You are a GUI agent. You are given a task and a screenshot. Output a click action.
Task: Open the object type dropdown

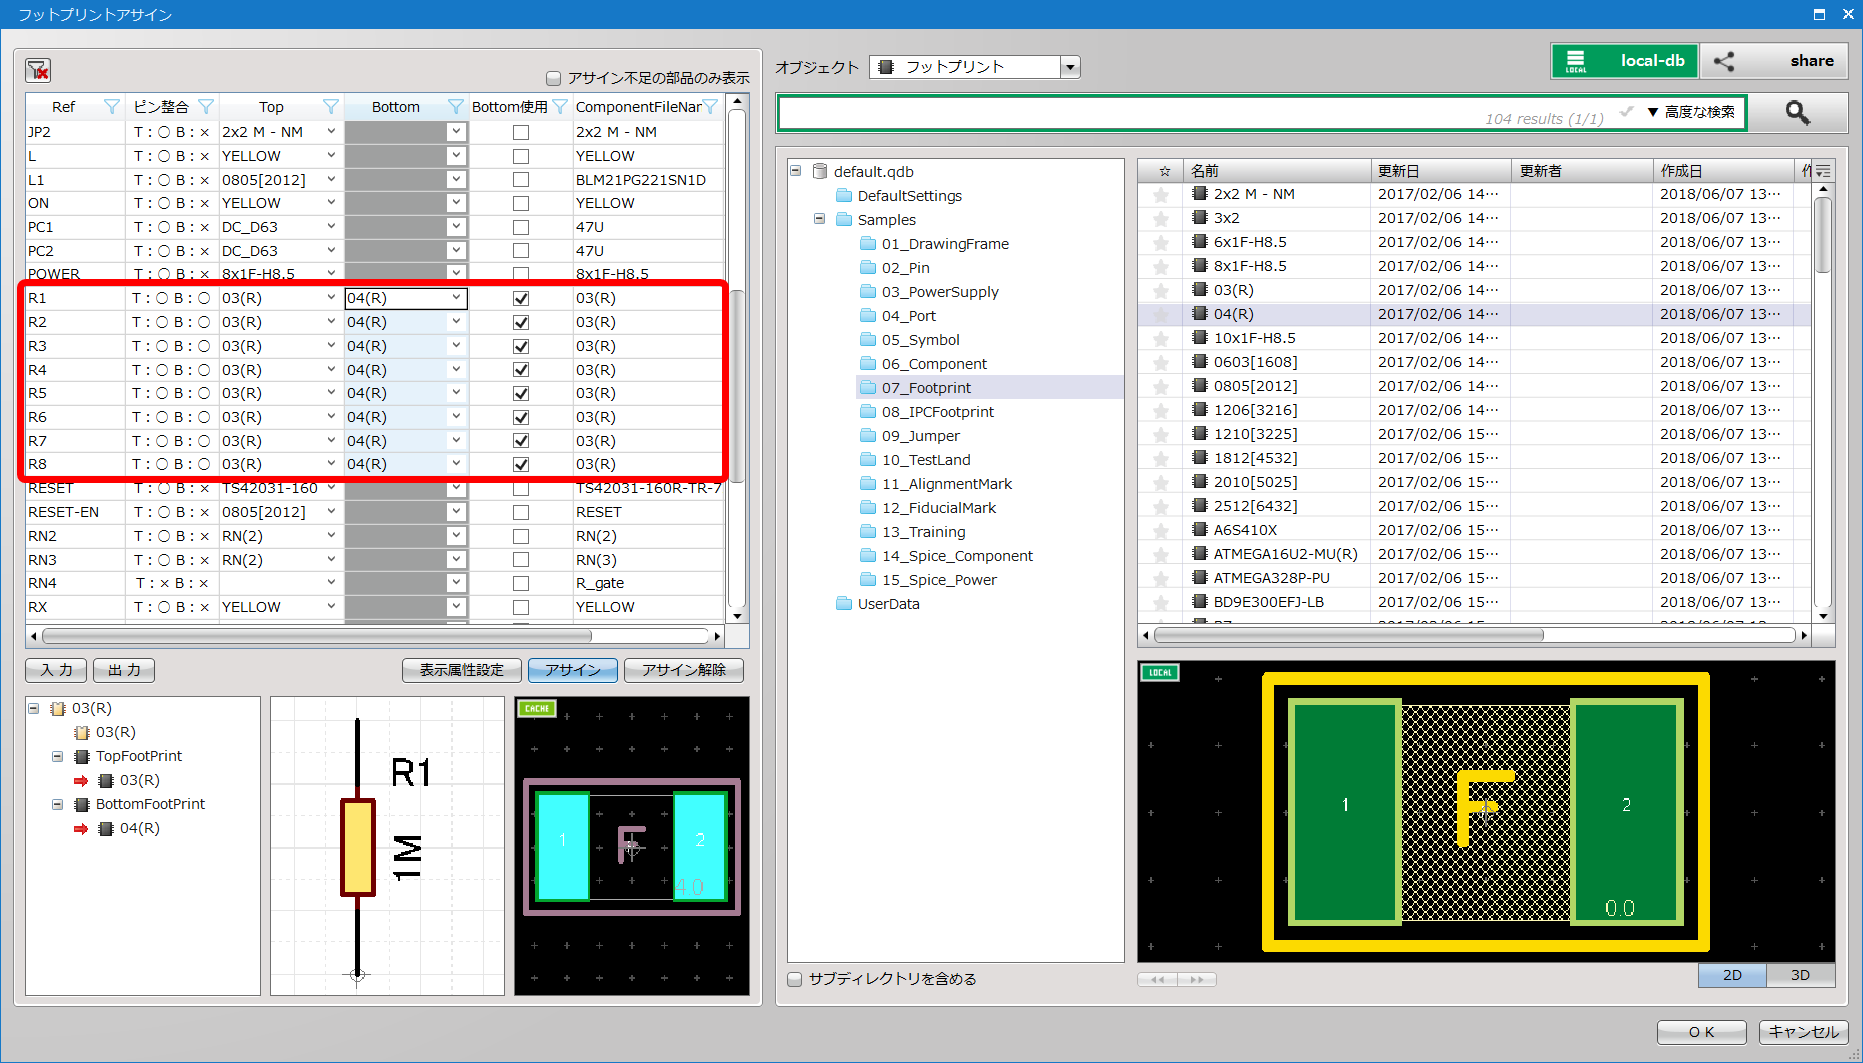click(x=1070, y=67)
